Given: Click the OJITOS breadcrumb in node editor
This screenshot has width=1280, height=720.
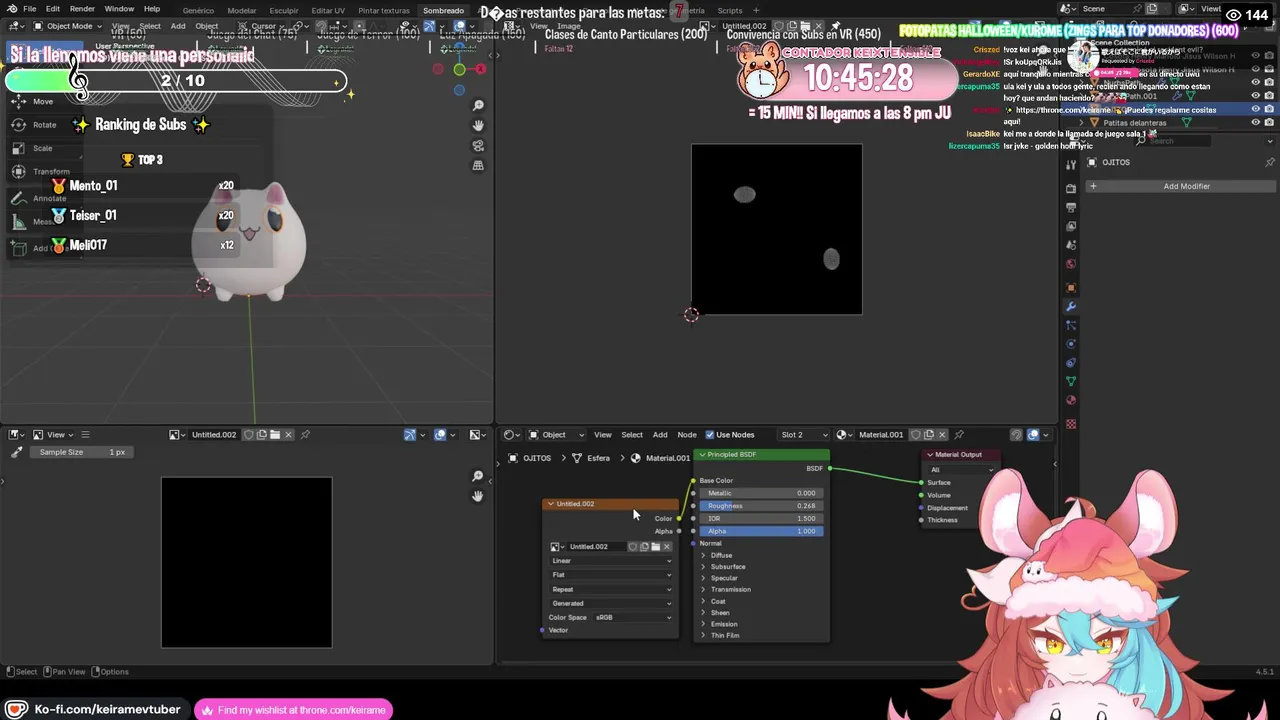Looking at the screenshot, I should point(537,458).
